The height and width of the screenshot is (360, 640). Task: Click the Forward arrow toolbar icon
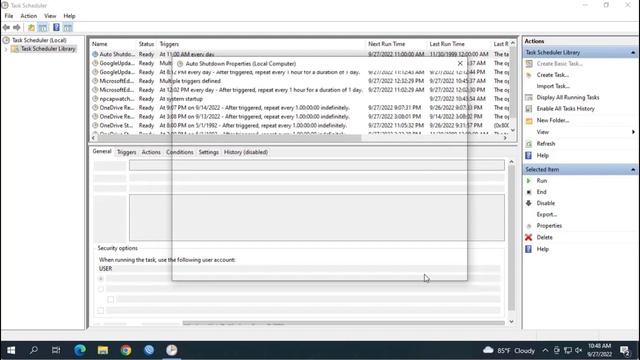pos(17,27)
